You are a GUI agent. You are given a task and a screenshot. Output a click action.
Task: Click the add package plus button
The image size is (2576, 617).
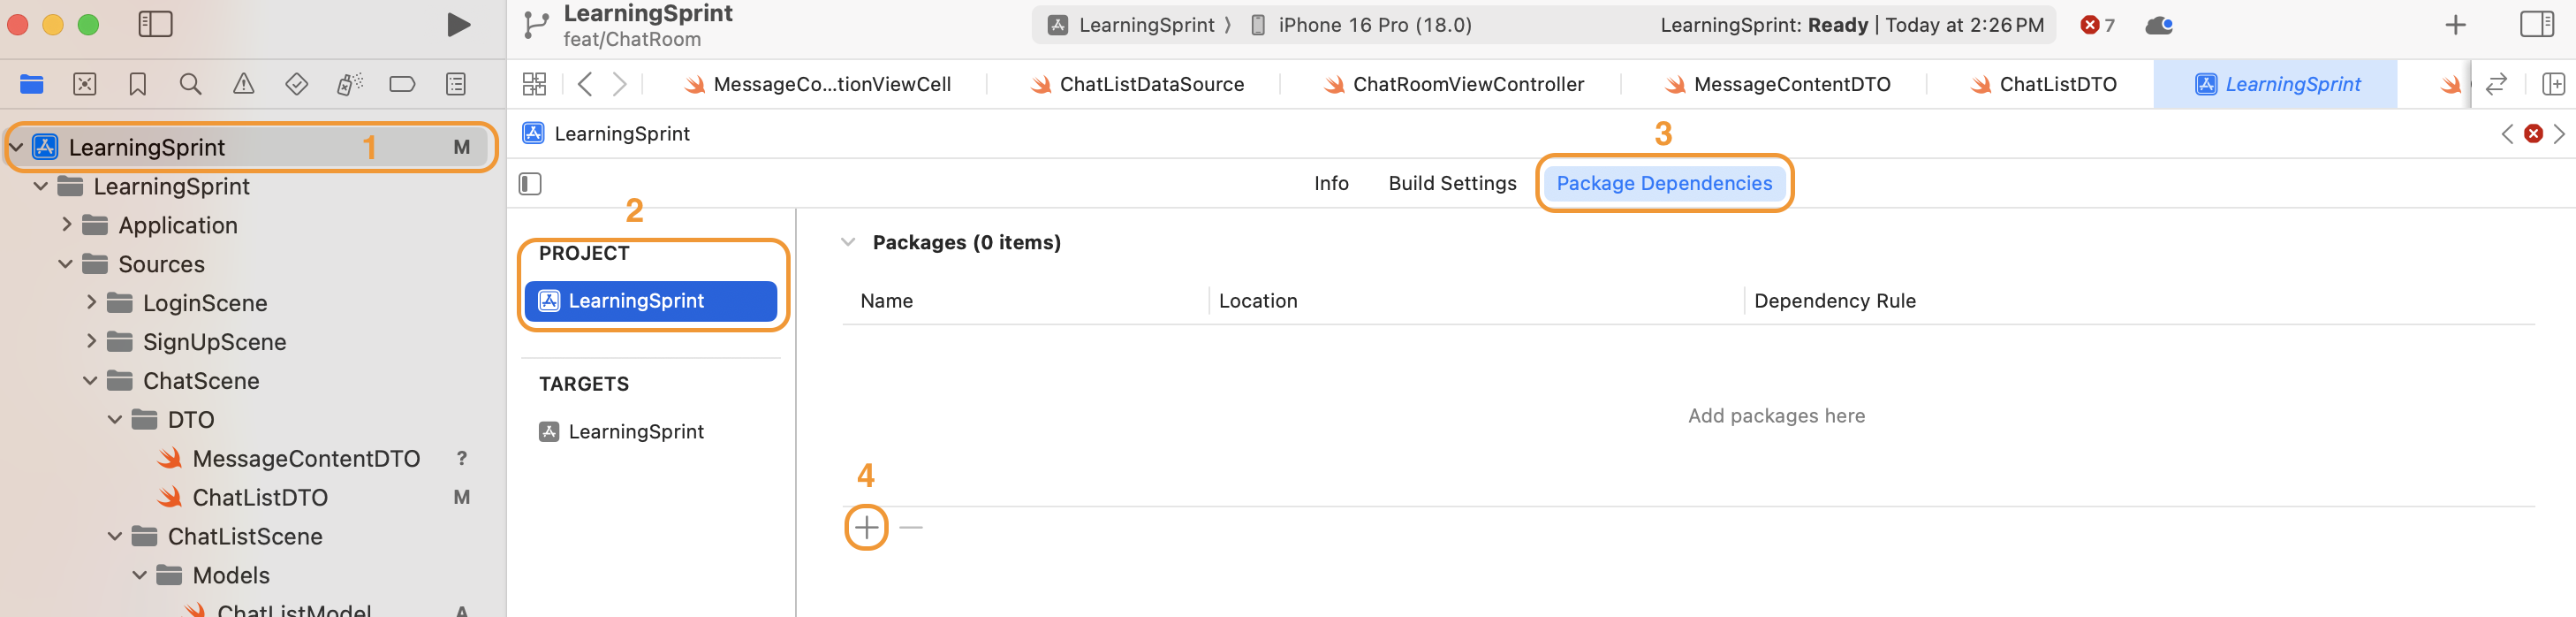[866, 527]
